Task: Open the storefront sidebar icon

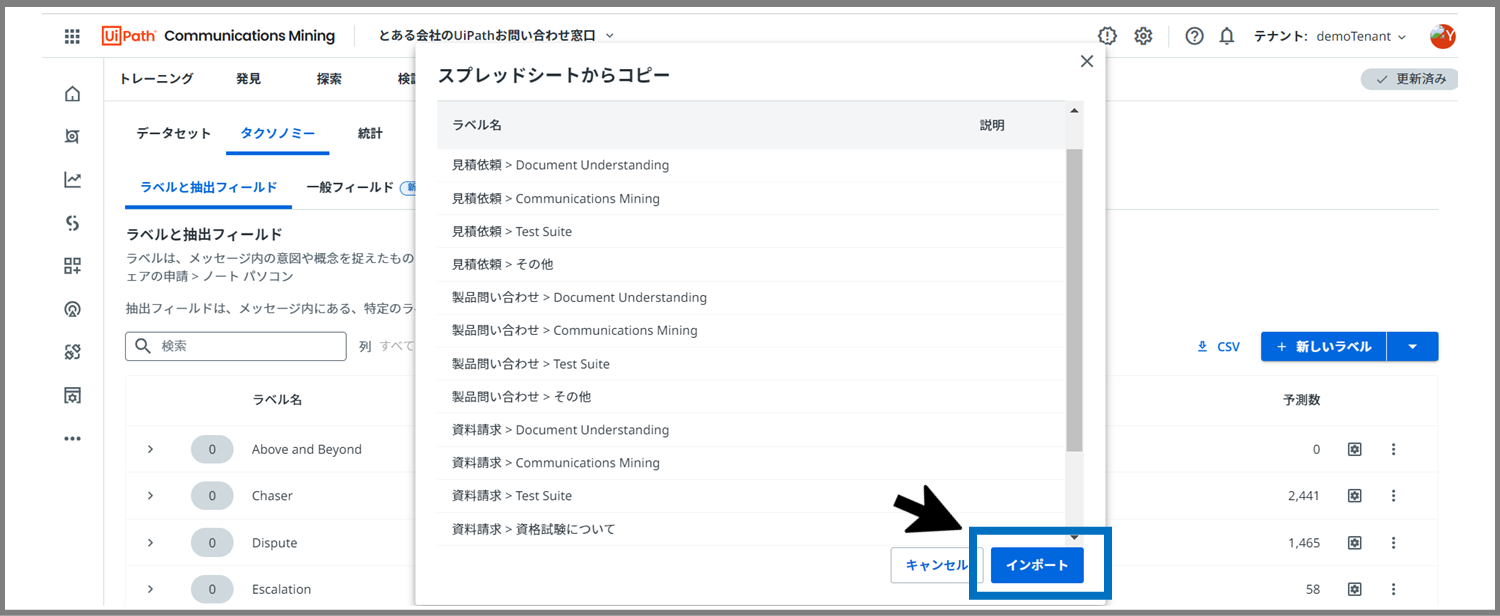Action: [72, 395]
